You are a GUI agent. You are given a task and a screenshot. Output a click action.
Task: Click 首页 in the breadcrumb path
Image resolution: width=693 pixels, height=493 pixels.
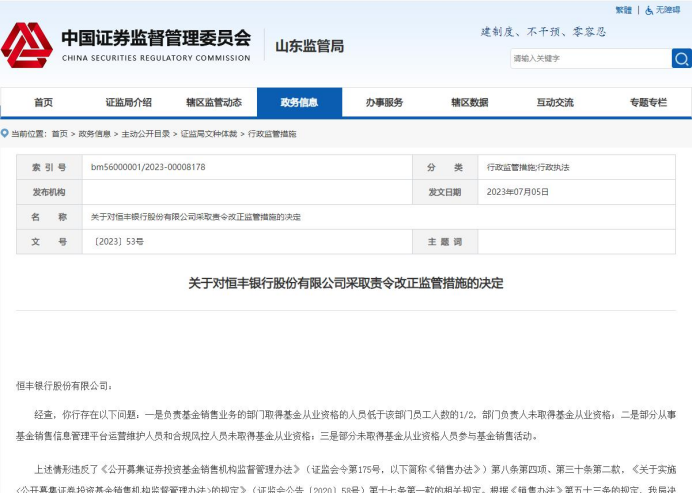point(60,134)
